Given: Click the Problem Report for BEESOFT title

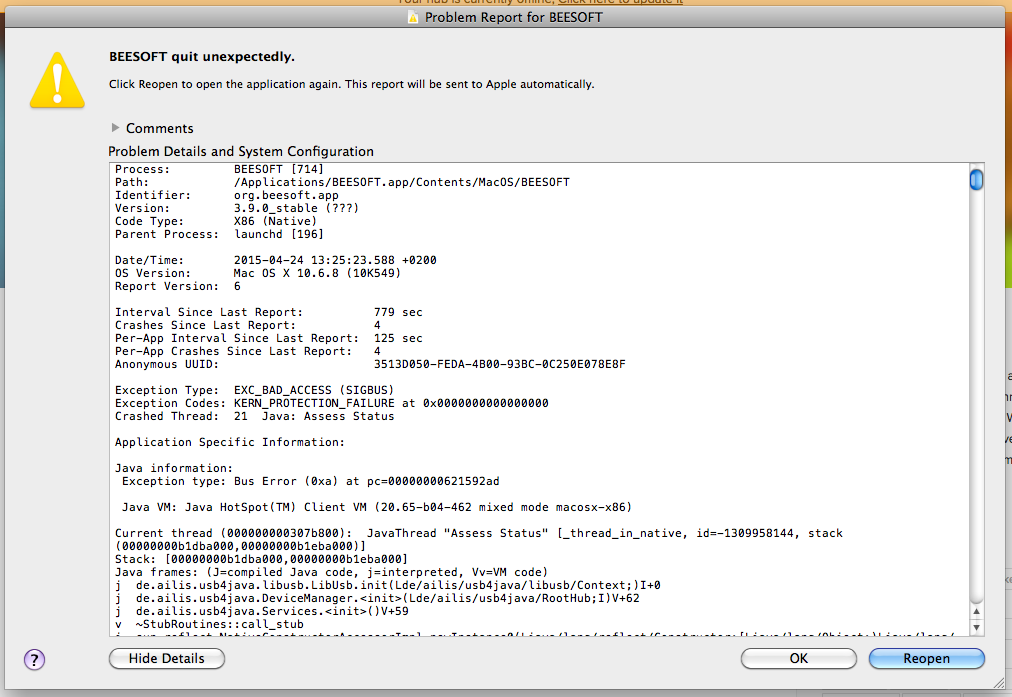Looking at the screenshot, I should click(x=513, y=17).
